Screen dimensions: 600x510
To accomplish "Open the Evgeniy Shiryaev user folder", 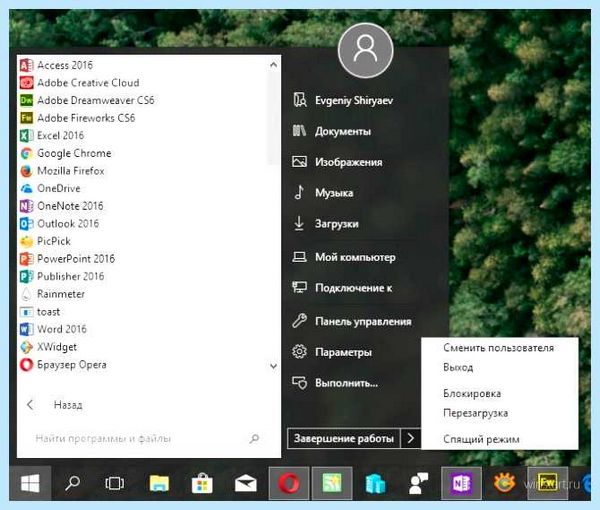I will click(x=343, y=100).
